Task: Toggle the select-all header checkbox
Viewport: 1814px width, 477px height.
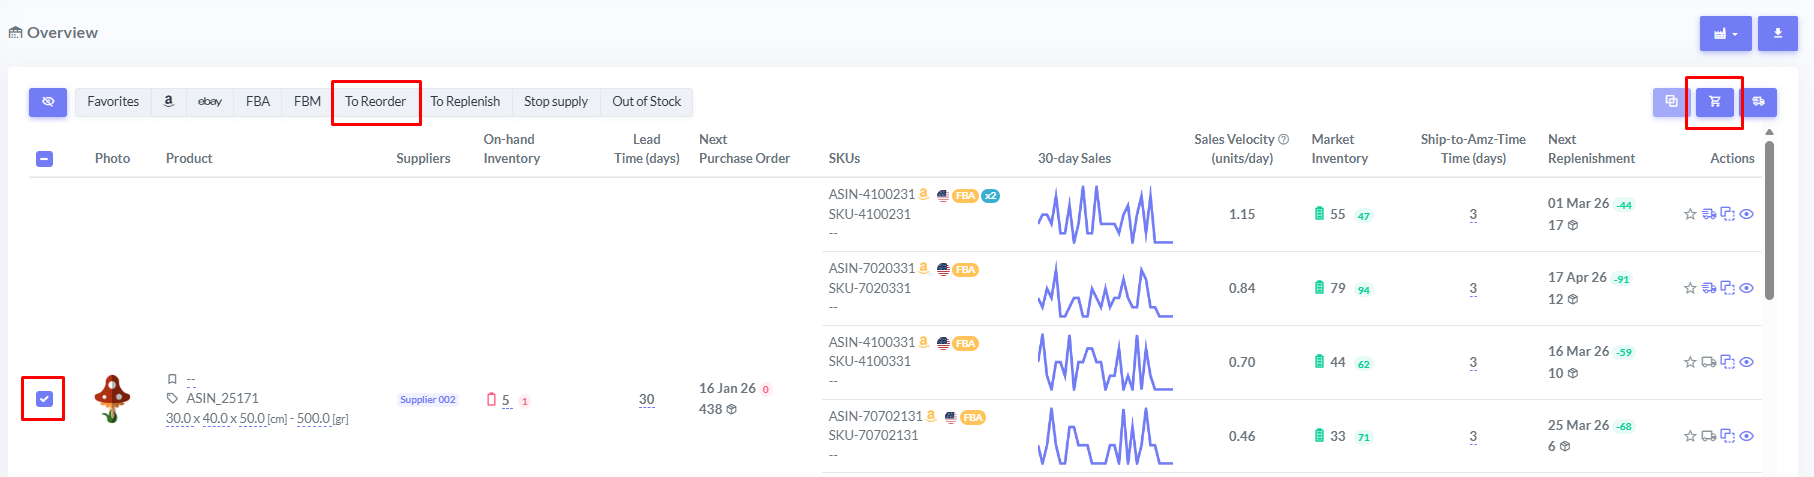Action: point(44,159)
